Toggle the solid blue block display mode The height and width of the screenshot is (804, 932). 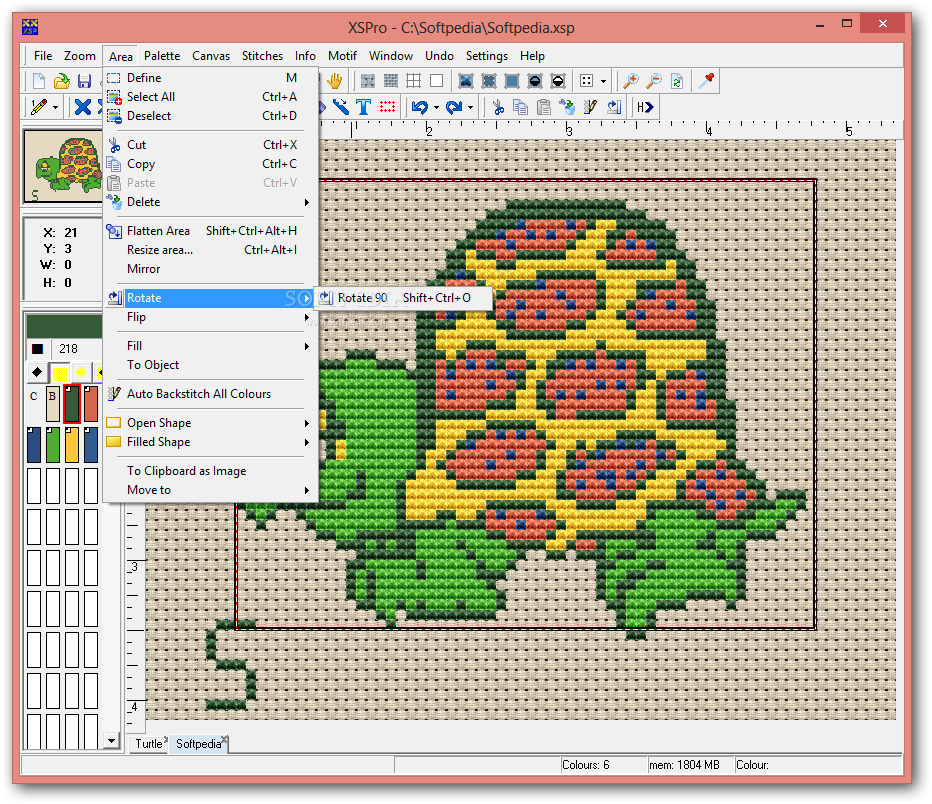tap(512, 81)
